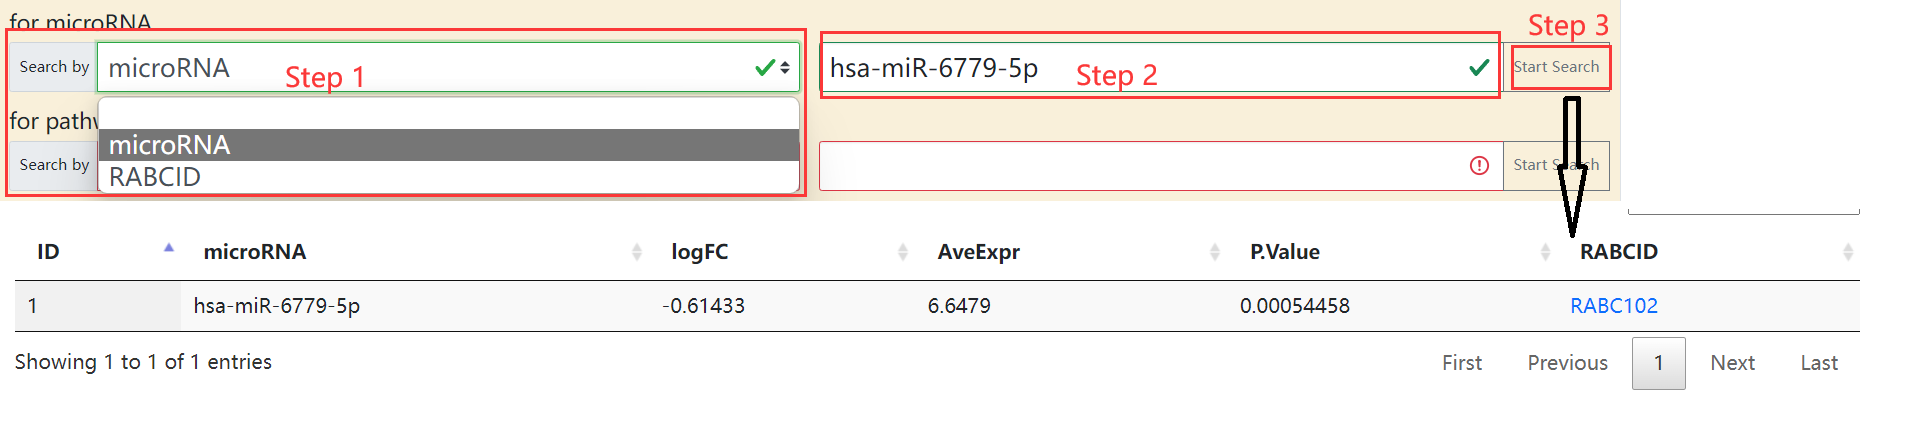This screenshot has height=428, width=1911.
Task: Jump to First results page
Action: tap(1462, 363)
